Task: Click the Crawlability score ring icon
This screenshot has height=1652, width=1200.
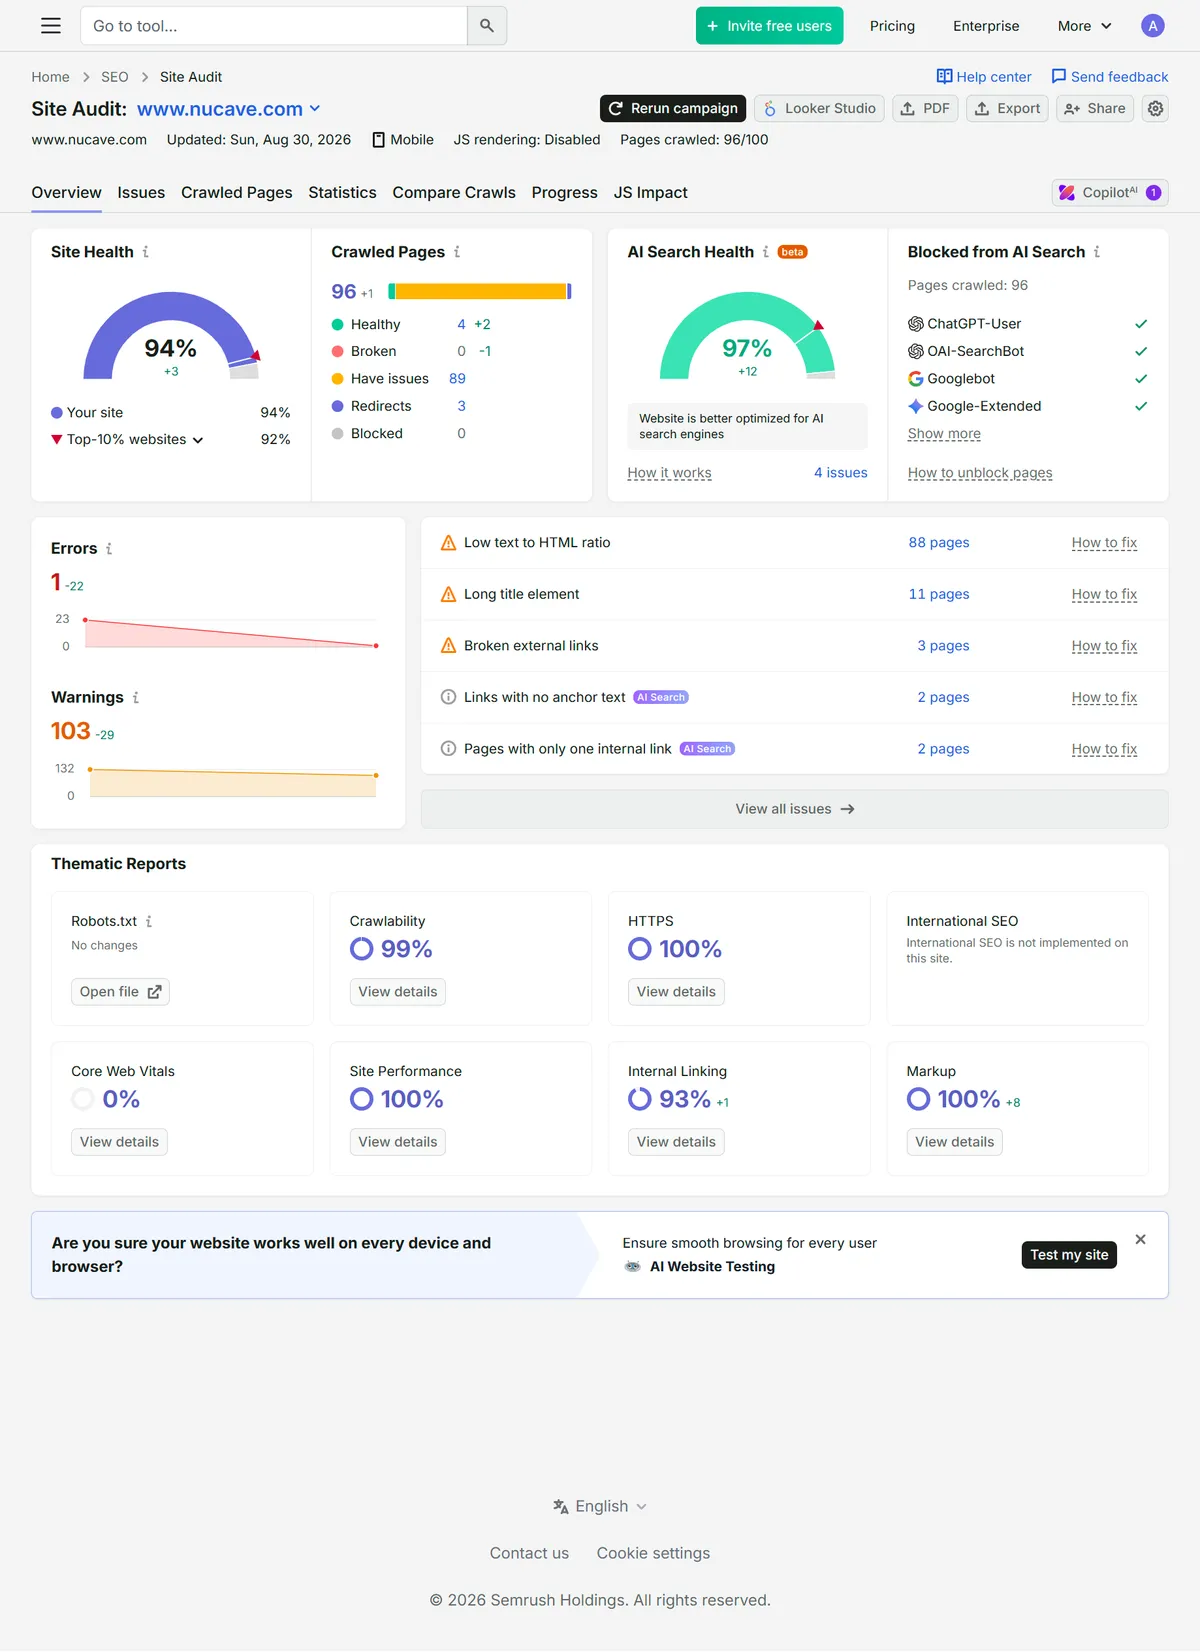Action: (x=361, y=949)
